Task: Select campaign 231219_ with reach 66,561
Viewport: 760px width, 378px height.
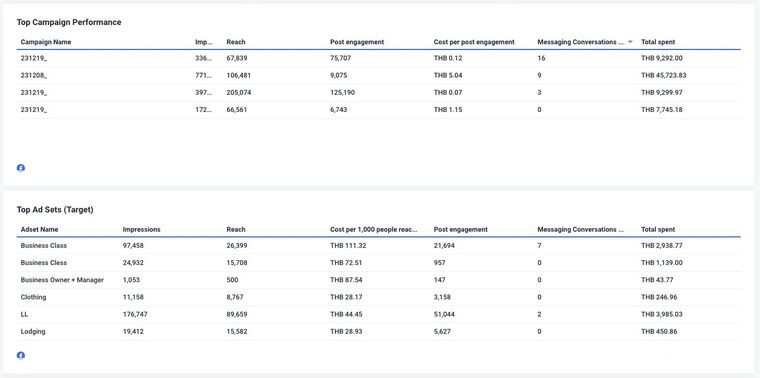Action: tap(34, 110)
